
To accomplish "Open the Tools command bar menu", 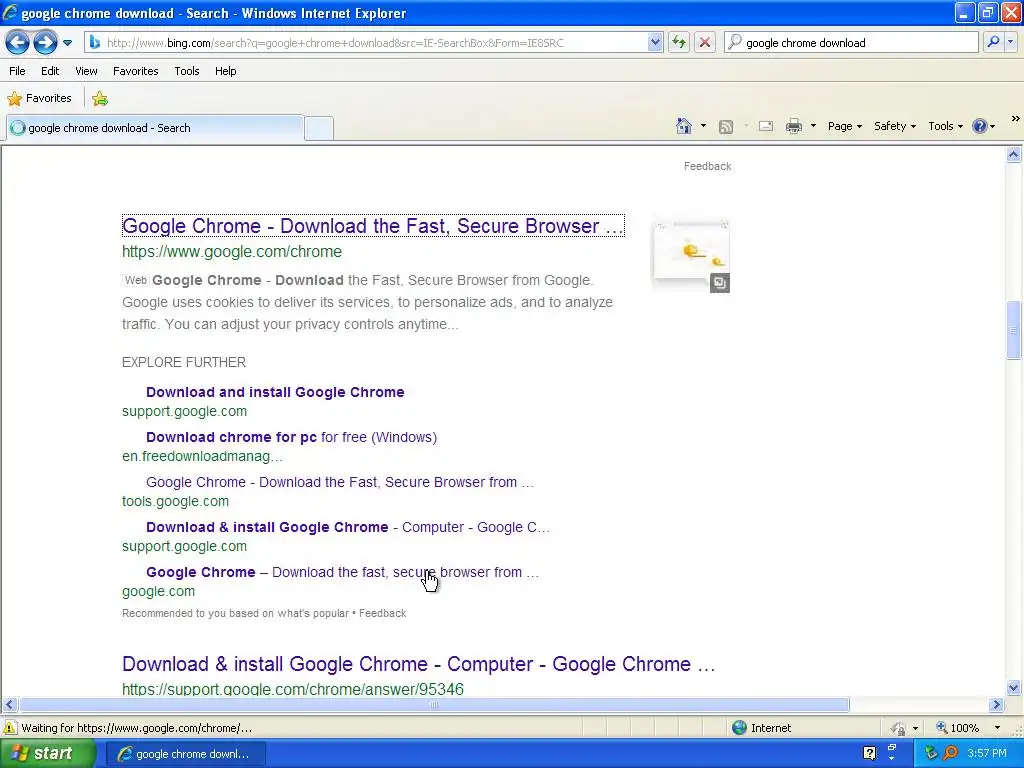I will point(946,126).
